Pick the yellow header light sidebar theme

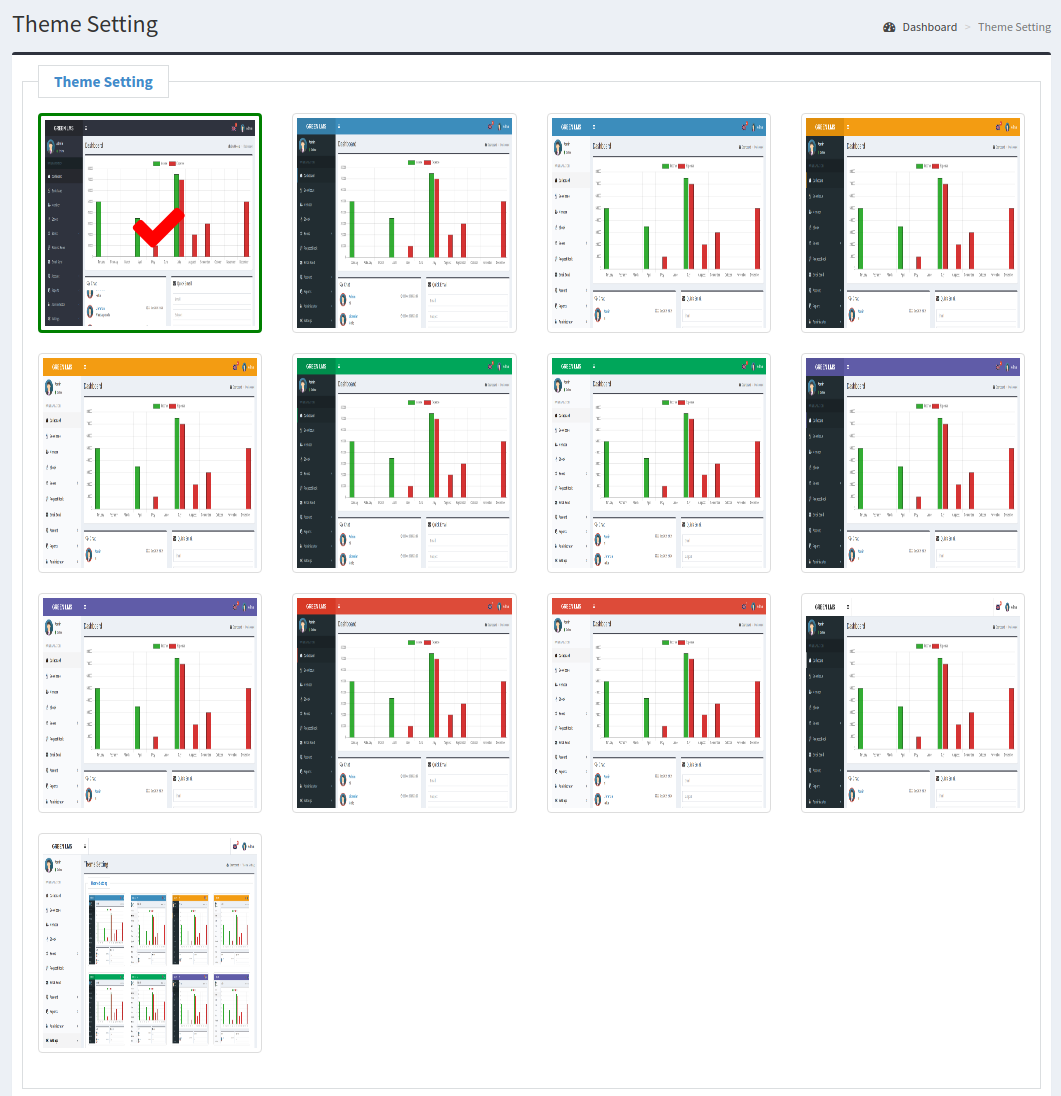tap(150, 463)
